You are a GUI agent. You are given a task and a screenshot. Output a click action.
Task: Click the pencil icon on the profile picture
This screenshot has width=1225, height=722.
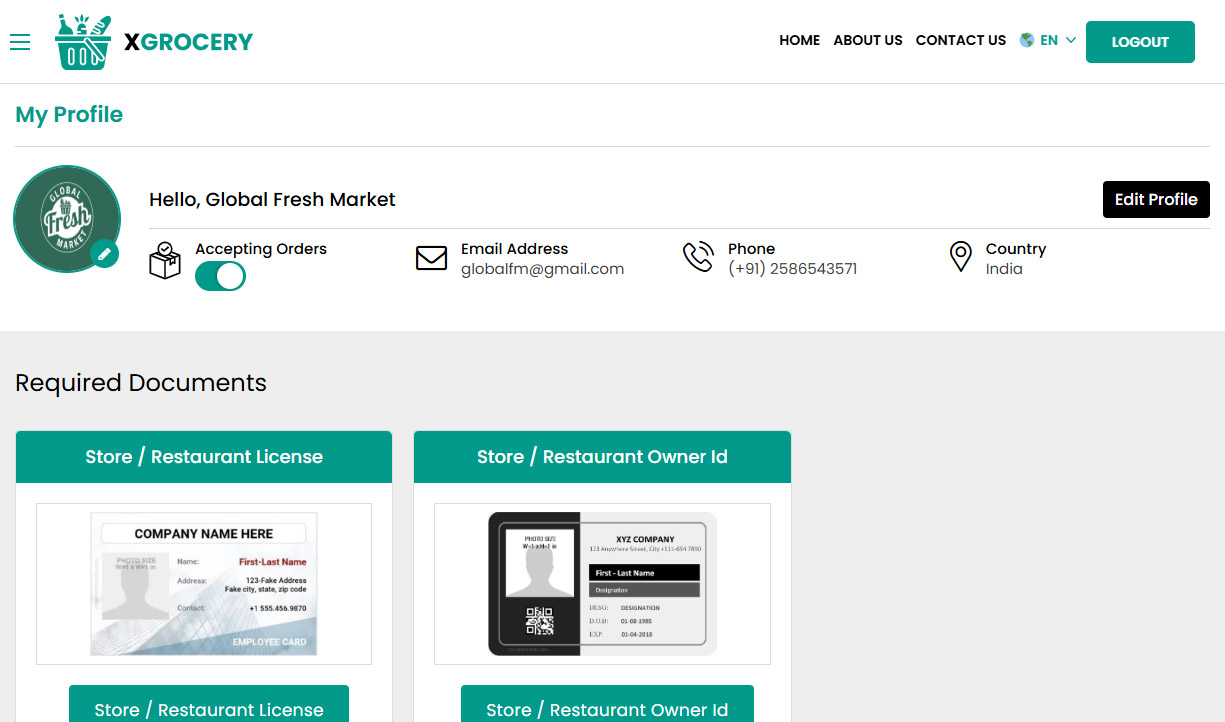(x=105, y=254)
